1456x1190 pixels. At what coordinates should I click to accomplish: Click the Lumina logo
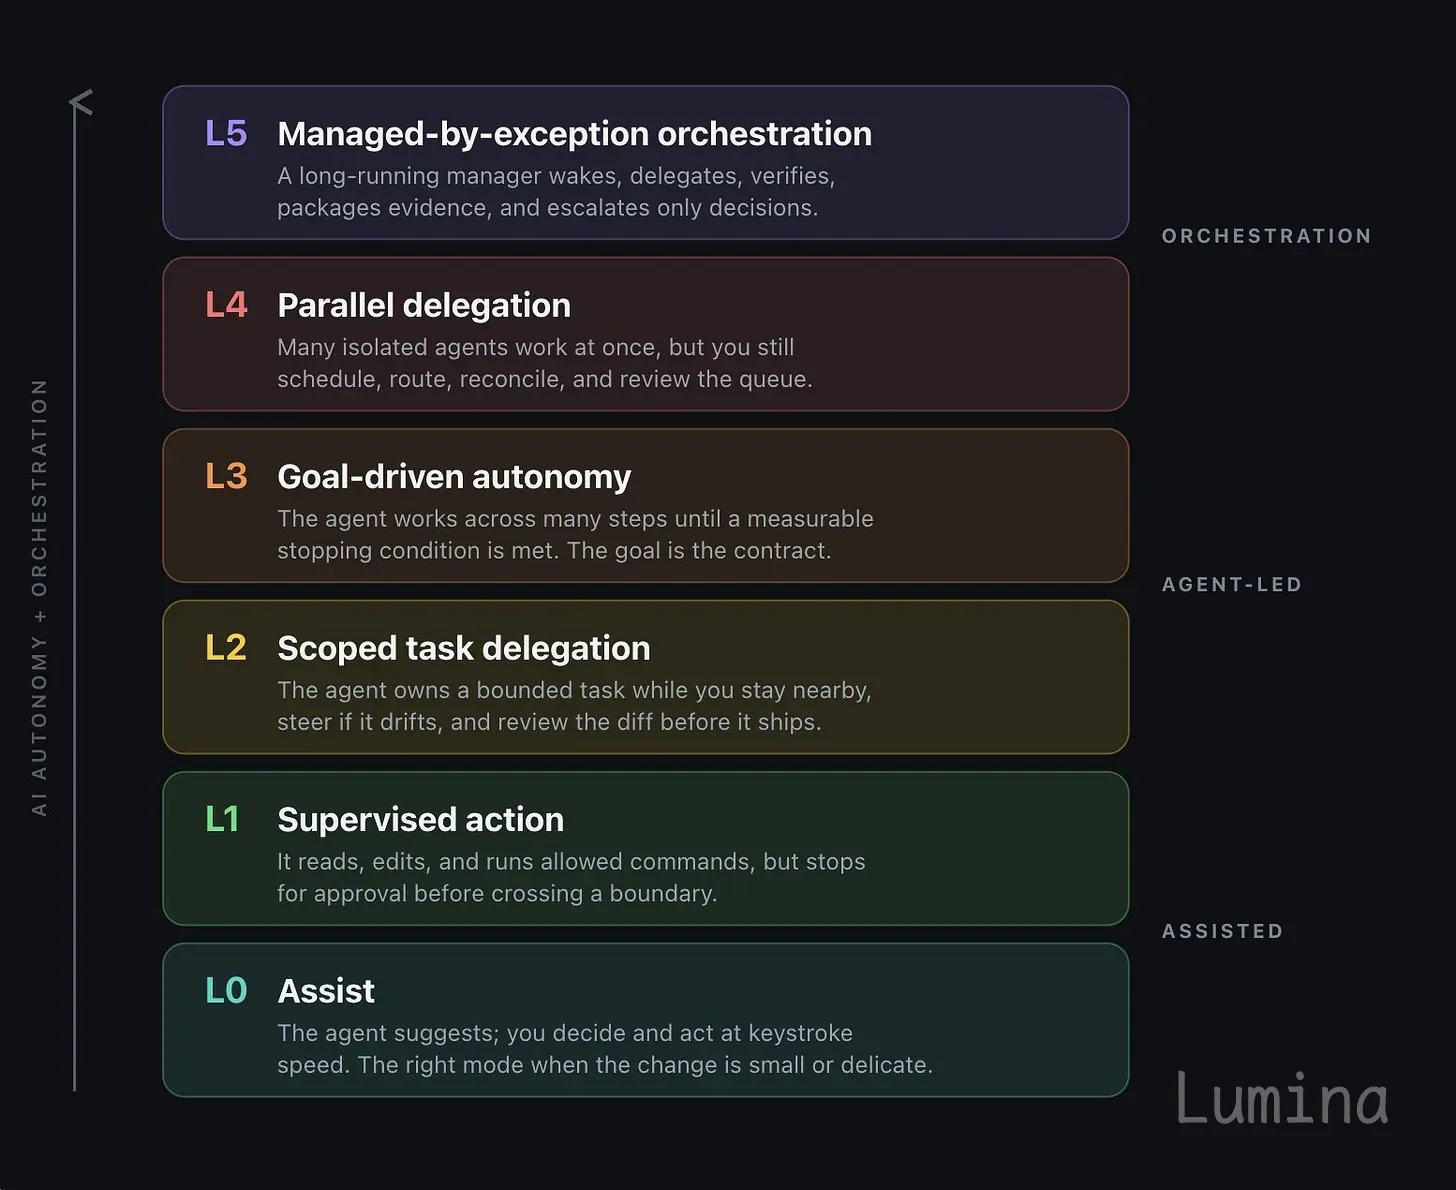coord(1282,1098)
